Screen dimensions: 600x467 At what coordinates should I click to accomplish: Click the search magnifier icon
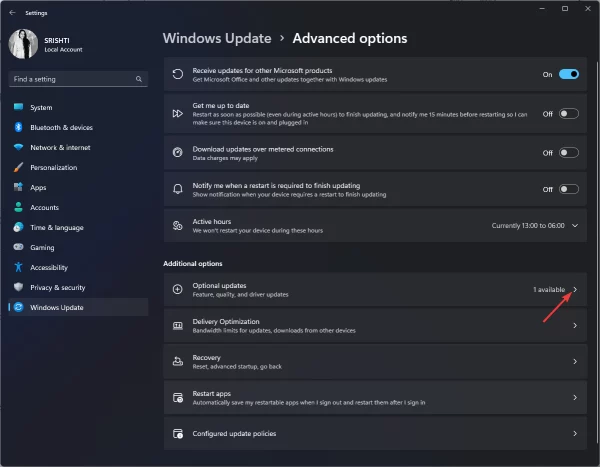tap(139, 79)
